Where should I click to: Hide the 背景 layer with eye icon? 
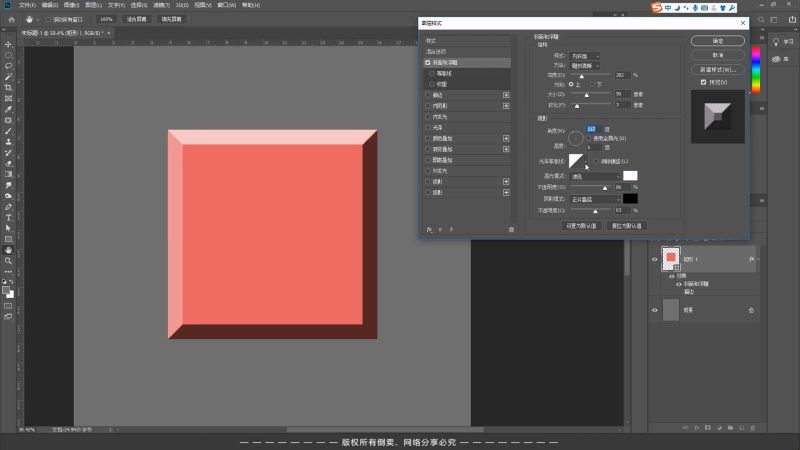[x=655, y=311]
